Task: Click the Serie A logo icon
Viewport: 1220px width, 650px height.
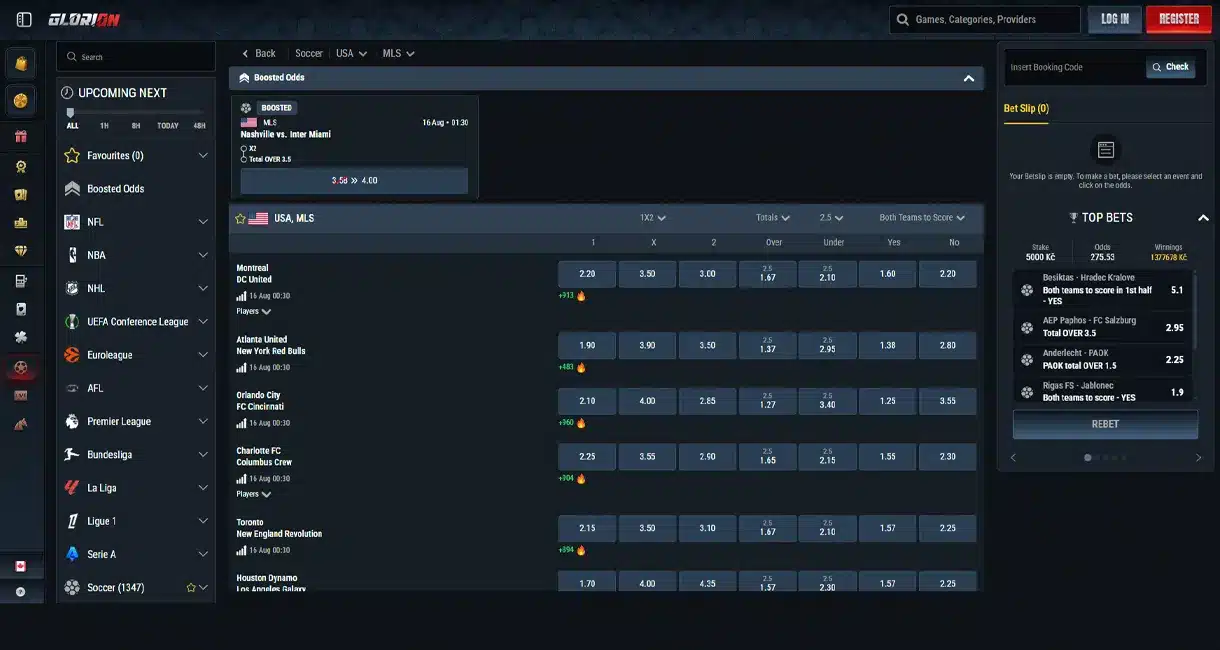Action: pos(72,554)
